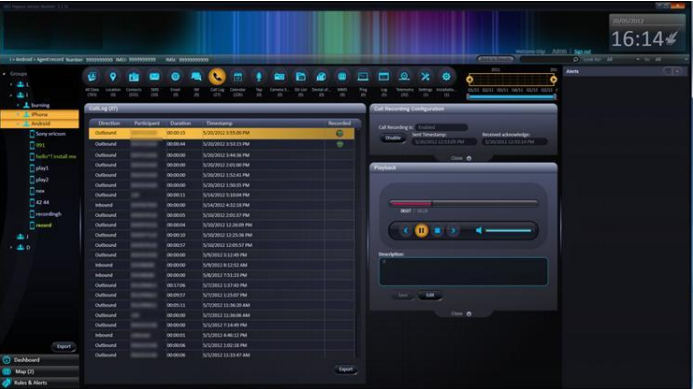
Task: Click Save under the Description box
Action: pyautogui.click(x=403, y=295)
